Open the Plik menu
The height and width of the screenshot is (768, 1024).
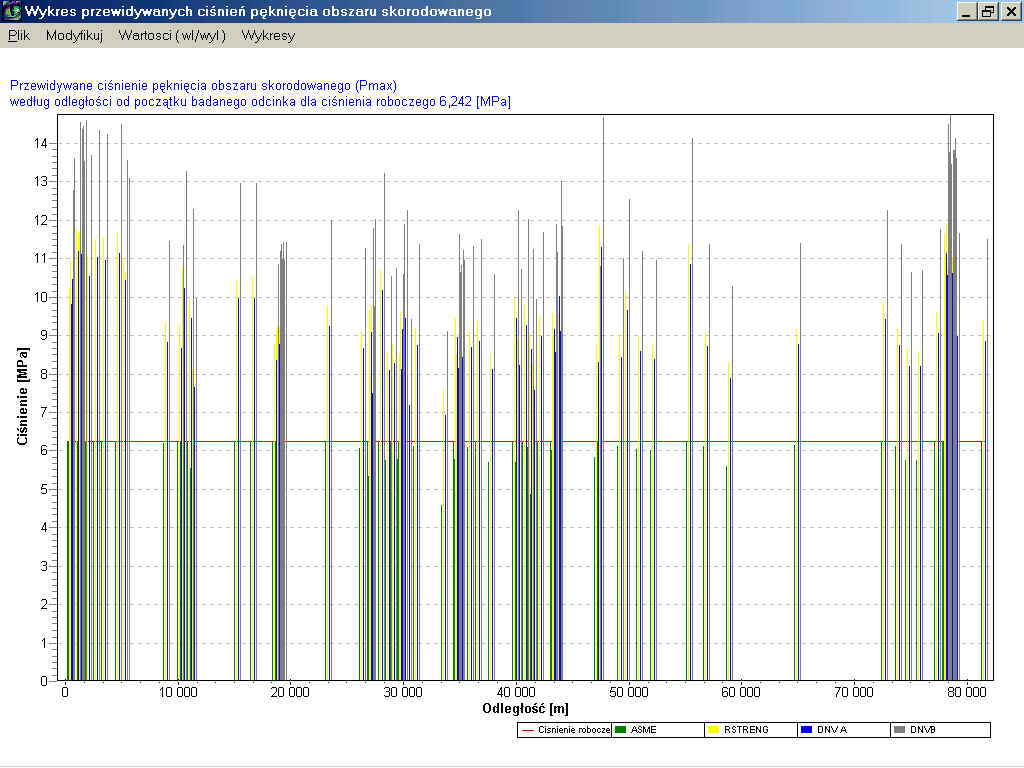pos(19,36)
